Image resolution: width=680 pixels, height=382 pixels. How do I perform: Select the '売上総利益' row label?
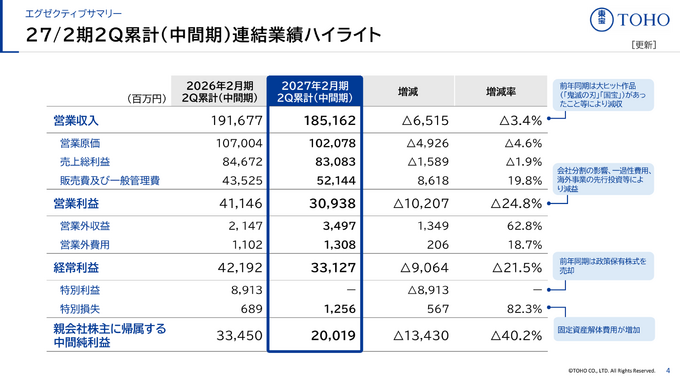(x=85, y=162)
